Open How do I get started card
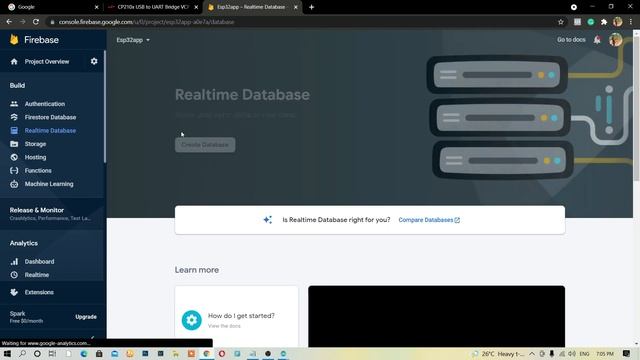The image size is (640, 360). tap(237, 317)
